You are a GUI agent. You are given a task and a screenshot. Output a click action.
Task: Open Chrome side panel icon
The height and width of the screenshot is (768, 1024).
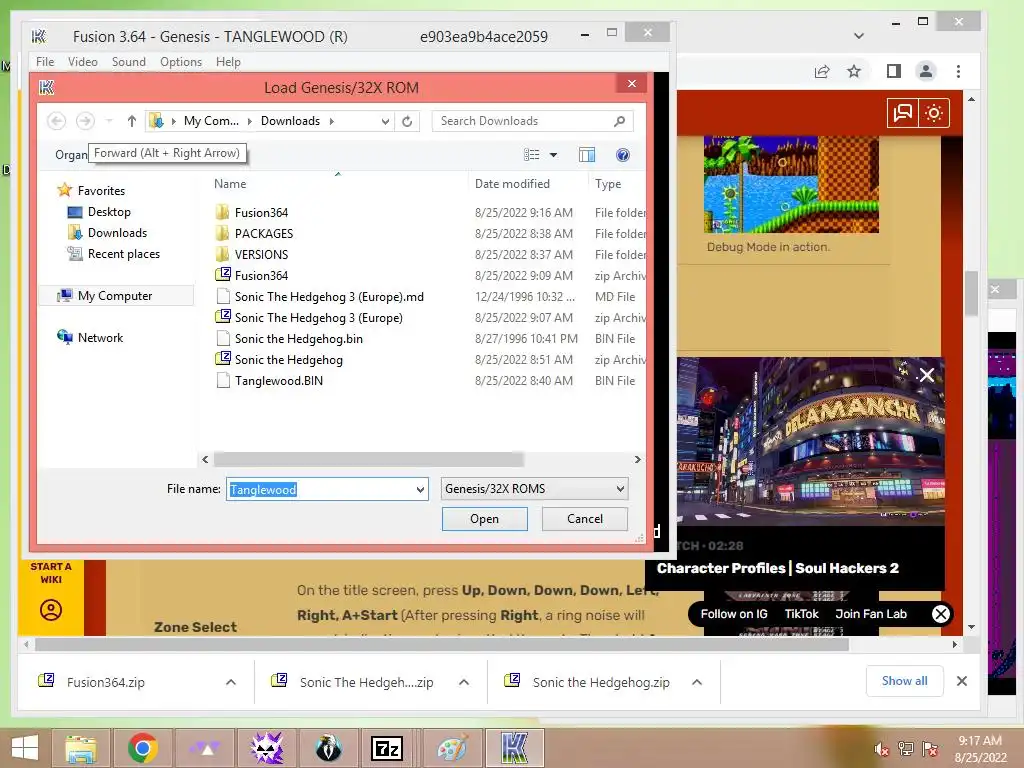(x=894, y=71)
